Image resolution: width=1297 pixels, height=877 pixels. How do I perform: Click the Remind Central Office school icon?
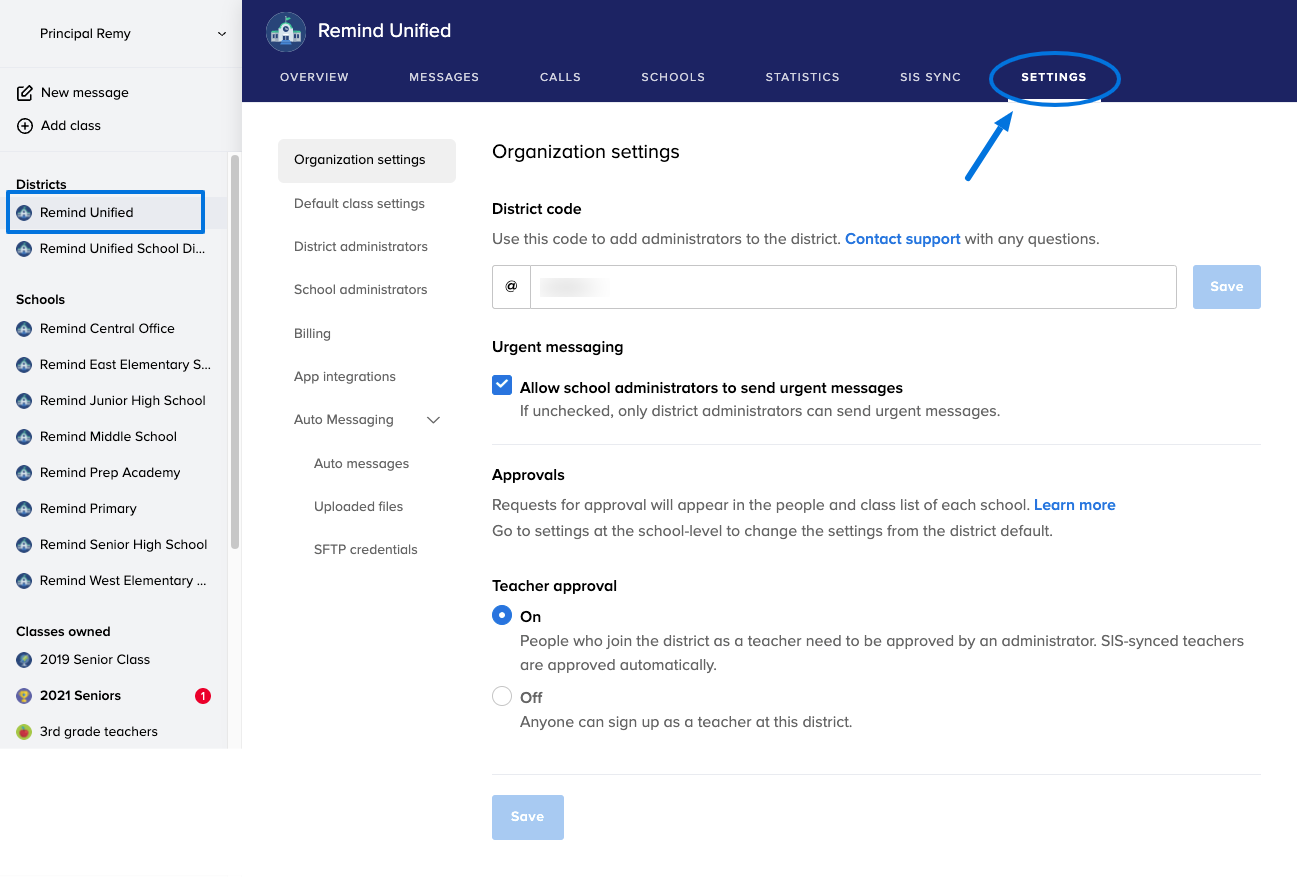click(x=25, y=329)
